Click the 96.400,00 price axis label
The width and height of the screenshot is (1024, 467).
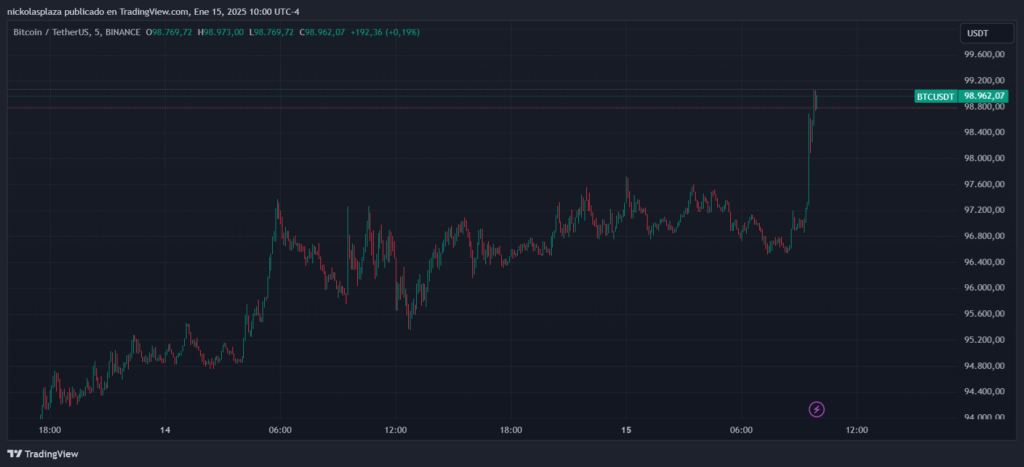pos(984,262)
